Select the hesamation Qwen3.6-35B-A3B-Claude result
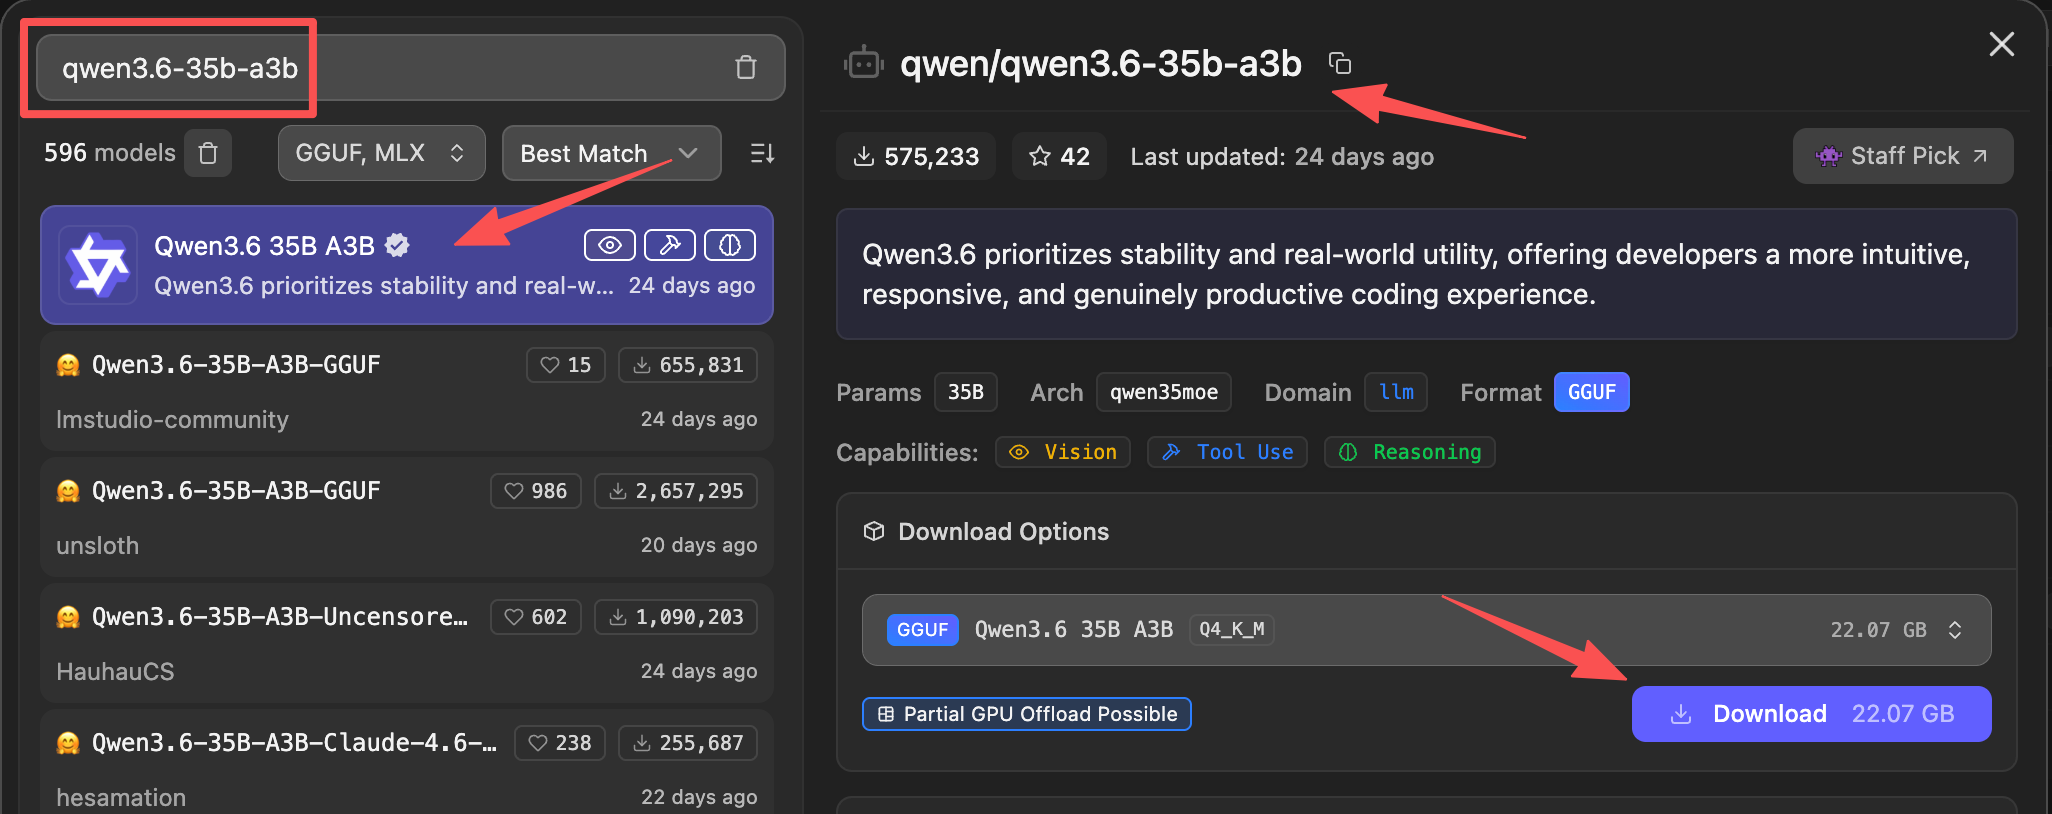Viewport: 2052px width, 814px height. pos(407,762)
